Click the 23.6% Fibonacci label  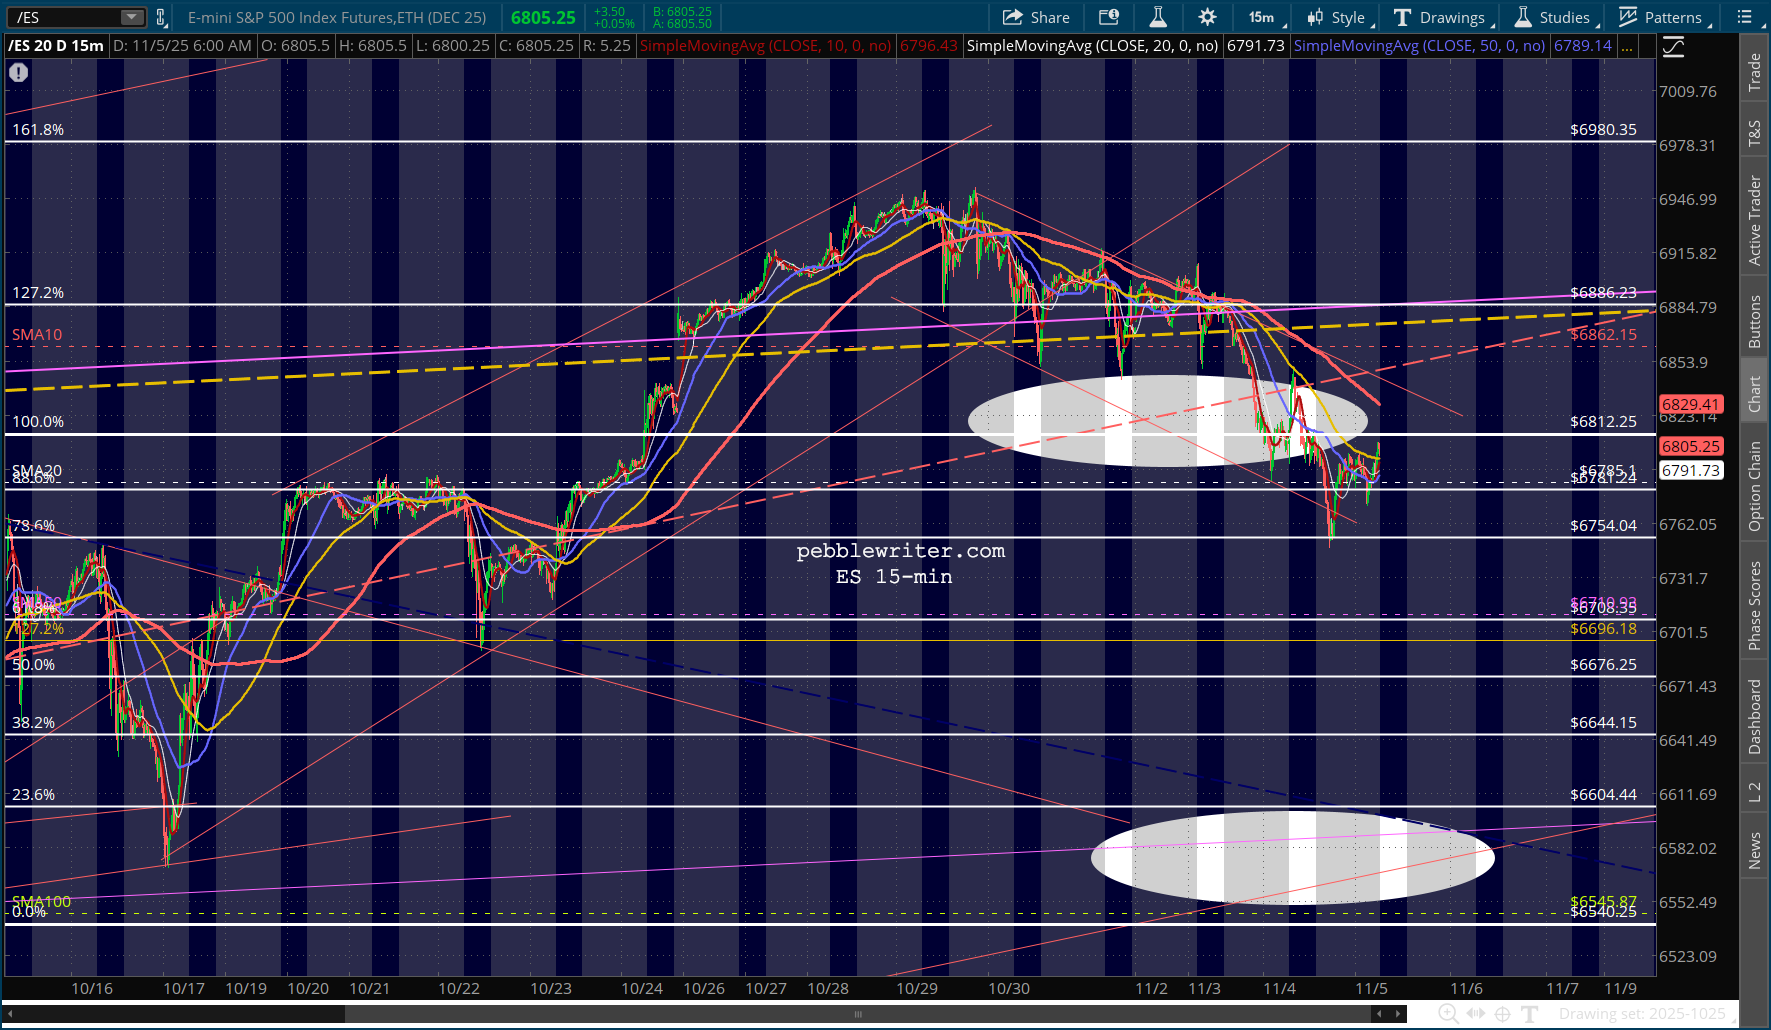tap(33, 795)
